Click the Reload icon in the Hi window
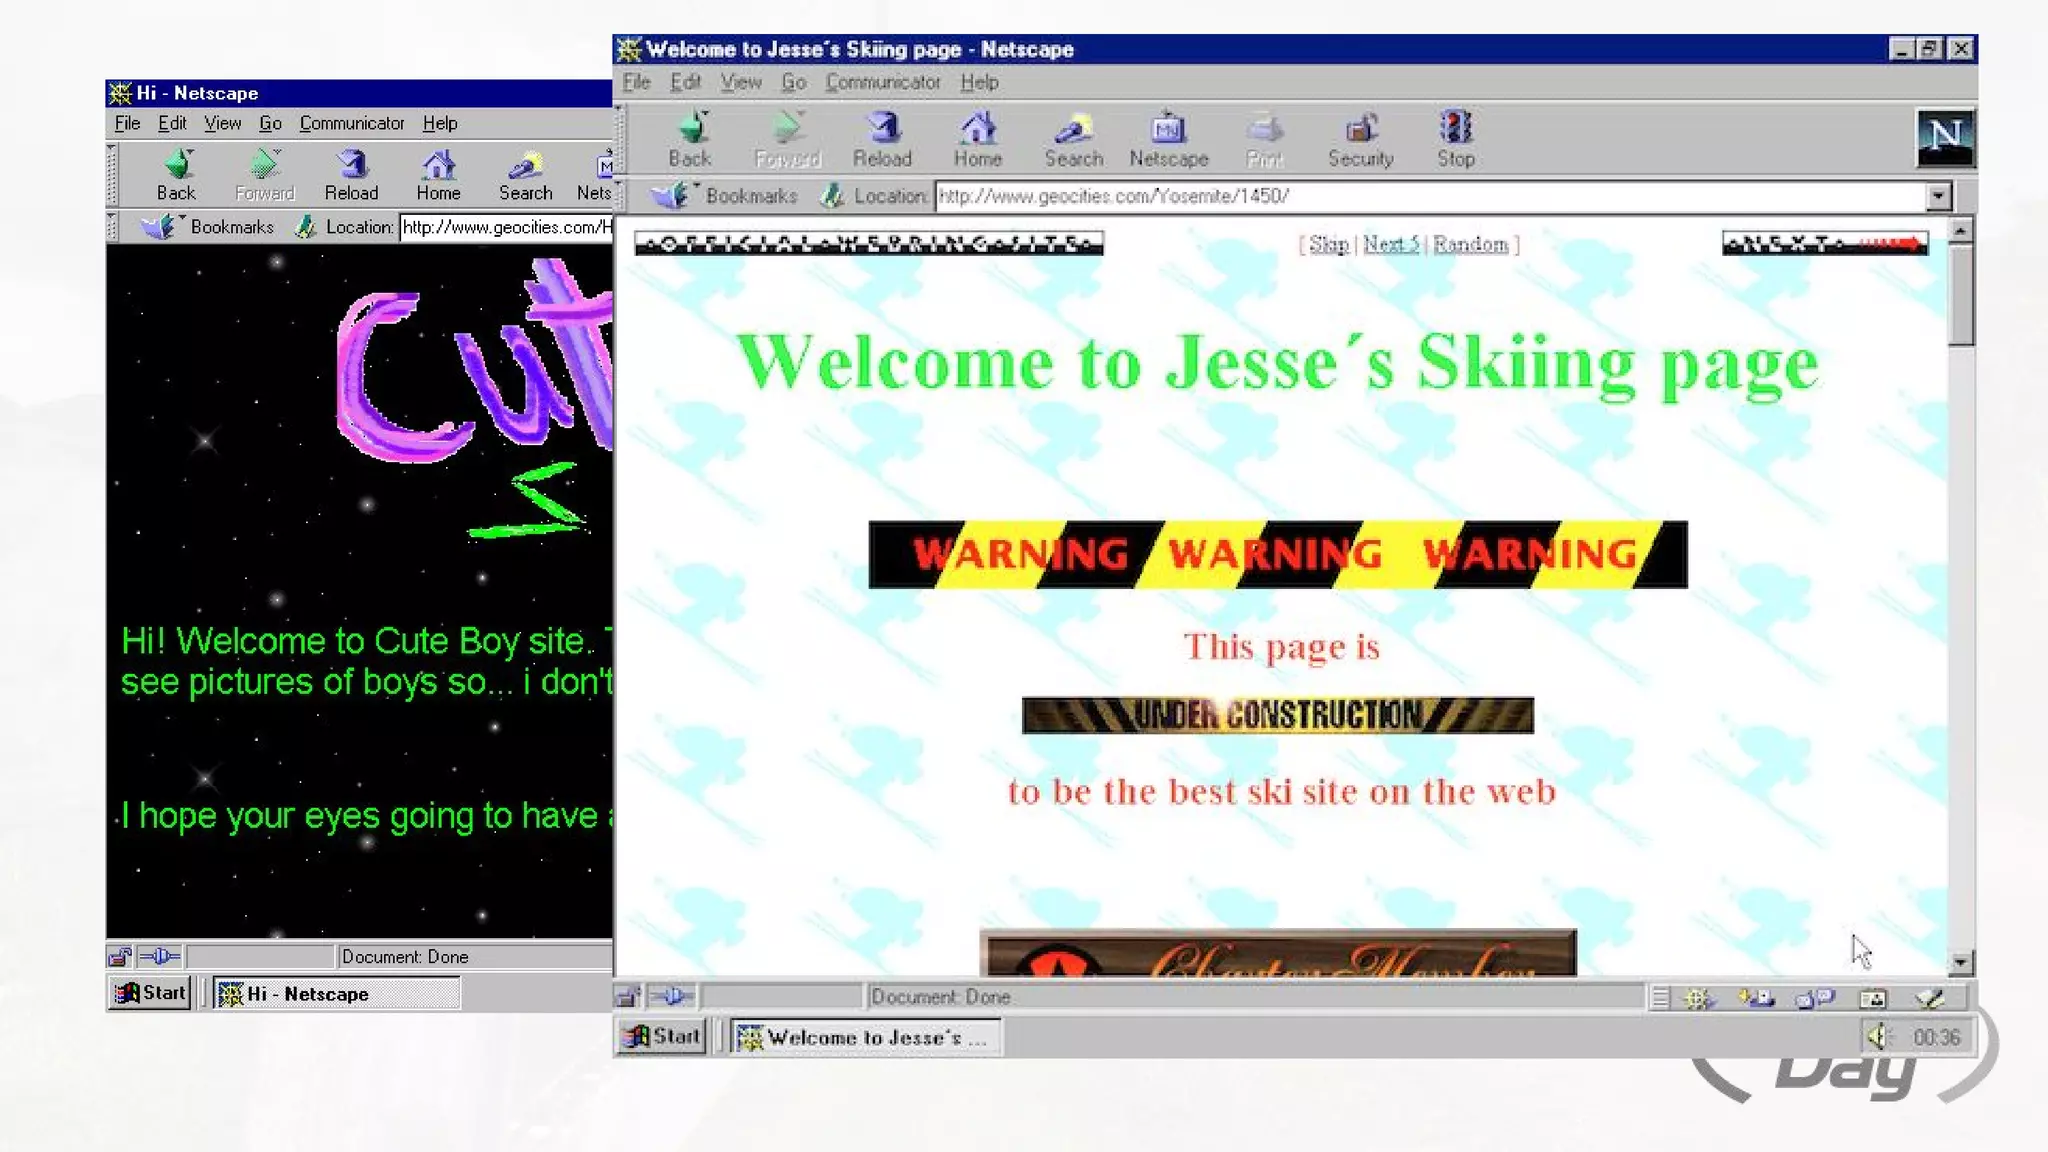2048x1152 pixels. tap(351, 173)
